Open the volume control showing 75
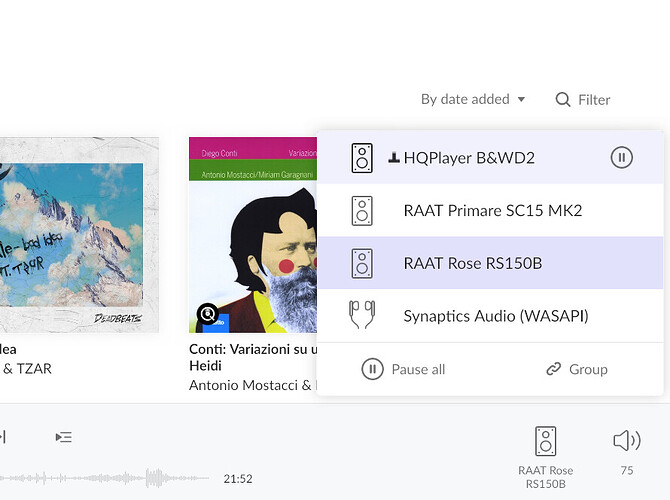The height and width of the screenshot is (500, 670). click(627, 451)
